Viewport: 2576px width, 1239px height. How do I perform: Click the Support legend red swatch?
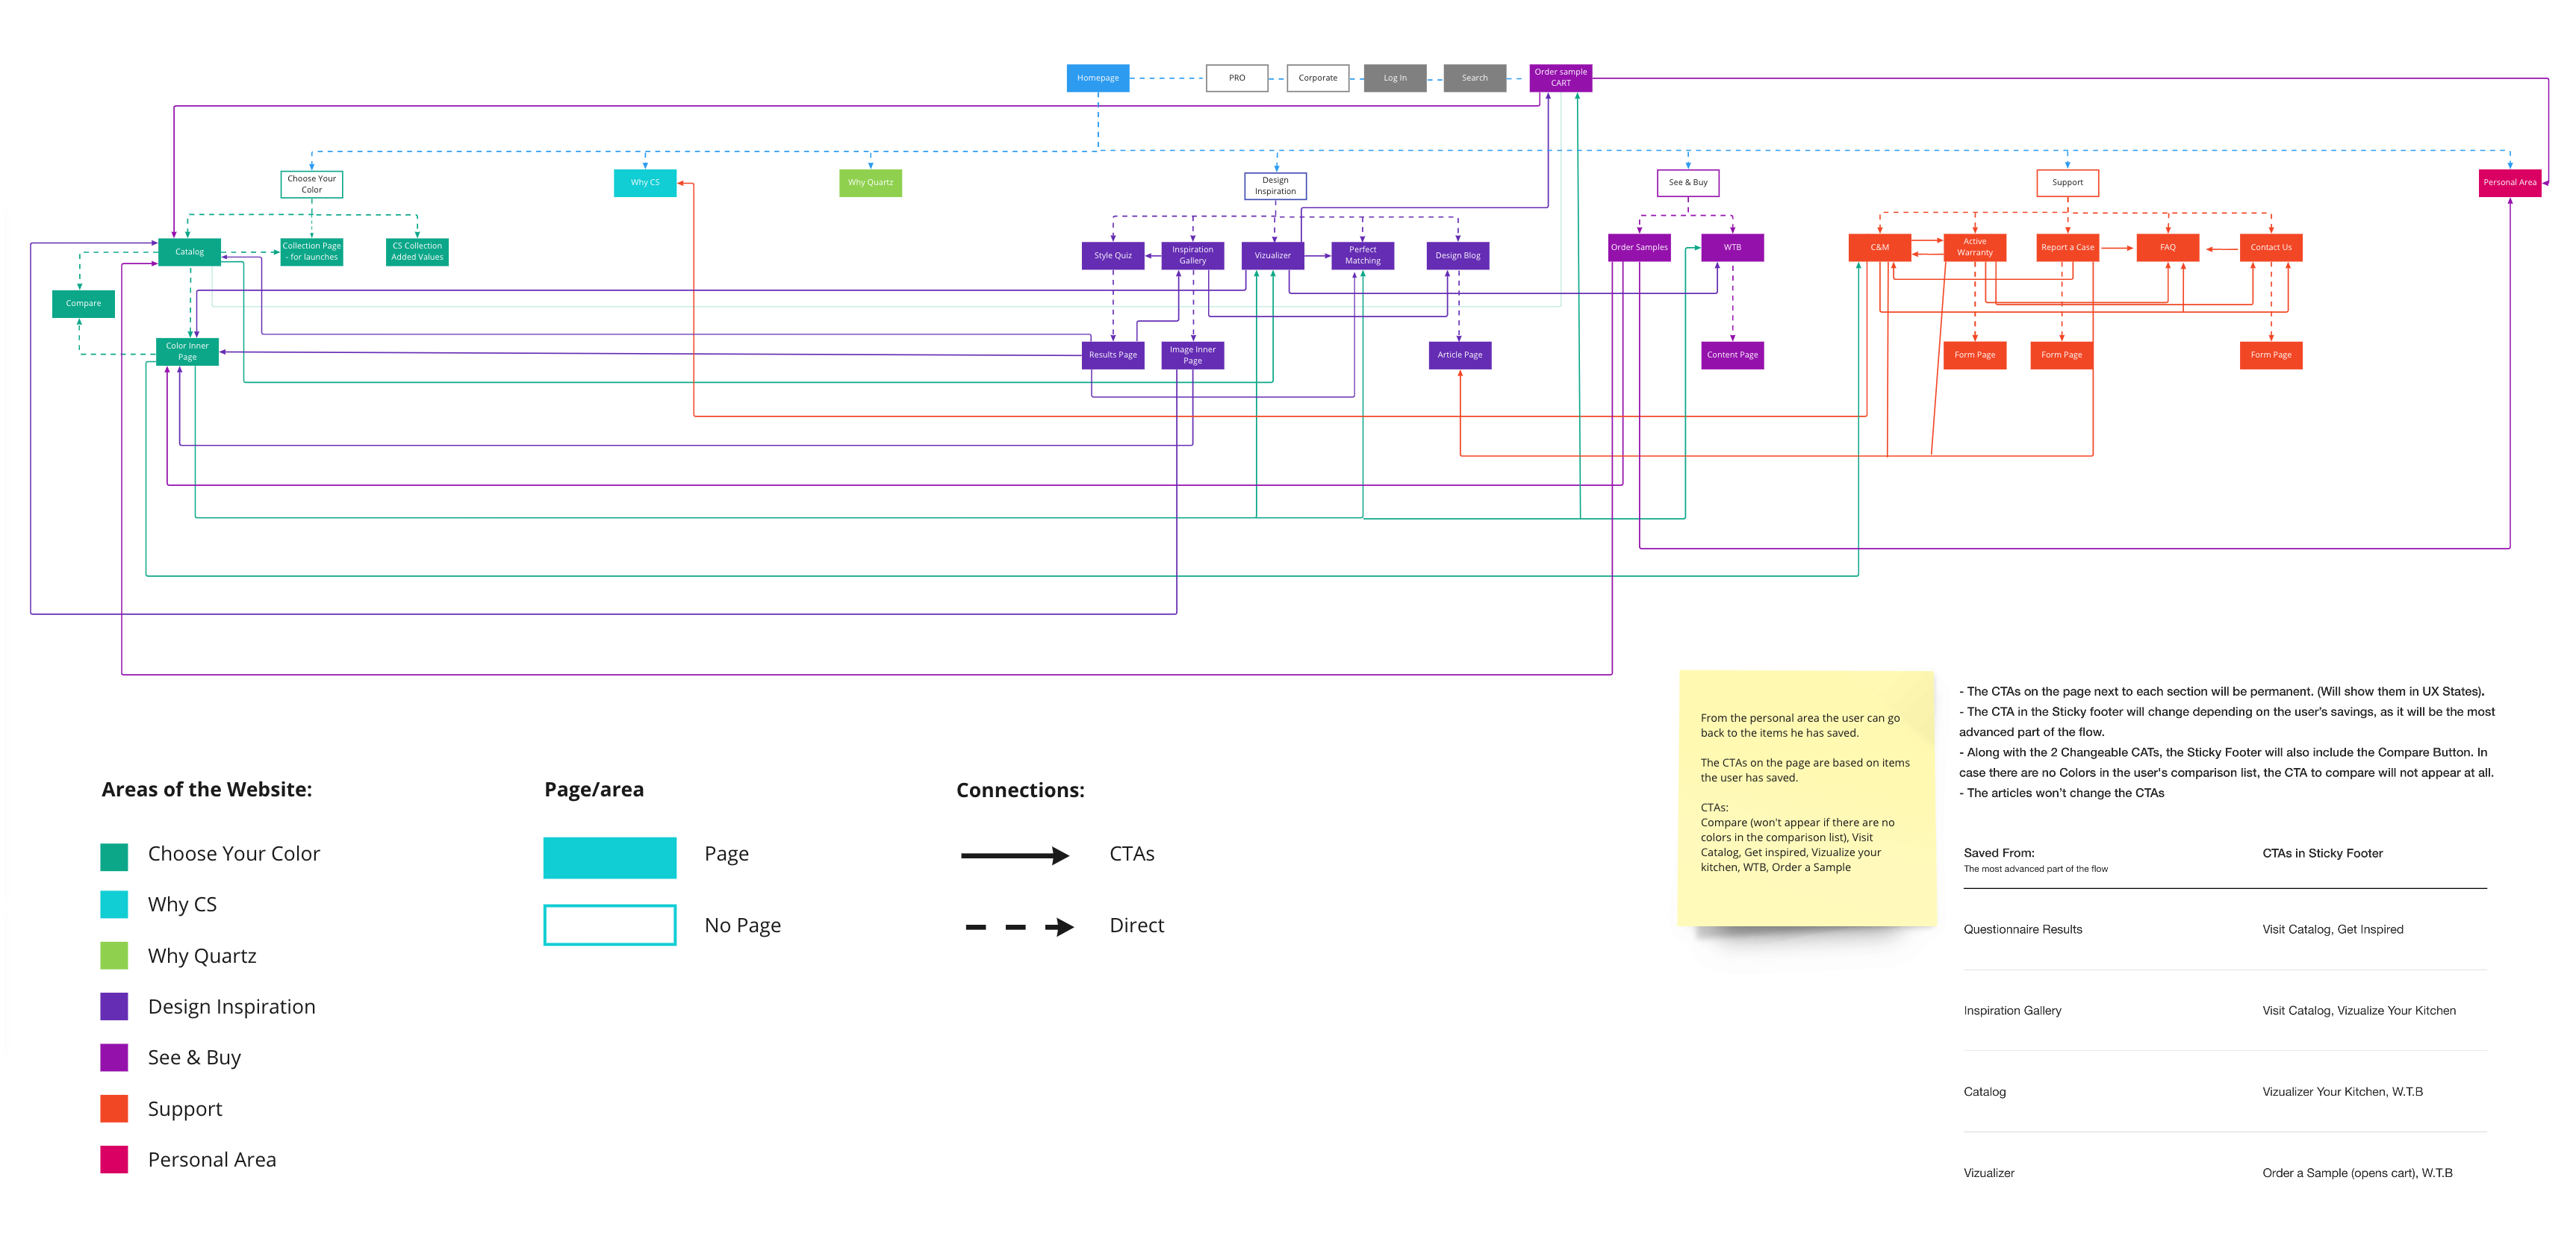114,1109
